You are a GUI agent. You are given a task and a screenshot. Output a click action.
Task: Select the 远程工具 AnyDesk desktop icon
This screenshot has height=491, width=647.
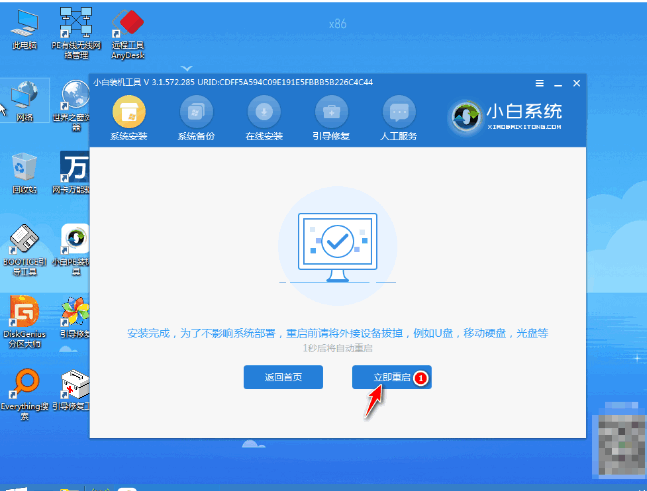(128, 34)
